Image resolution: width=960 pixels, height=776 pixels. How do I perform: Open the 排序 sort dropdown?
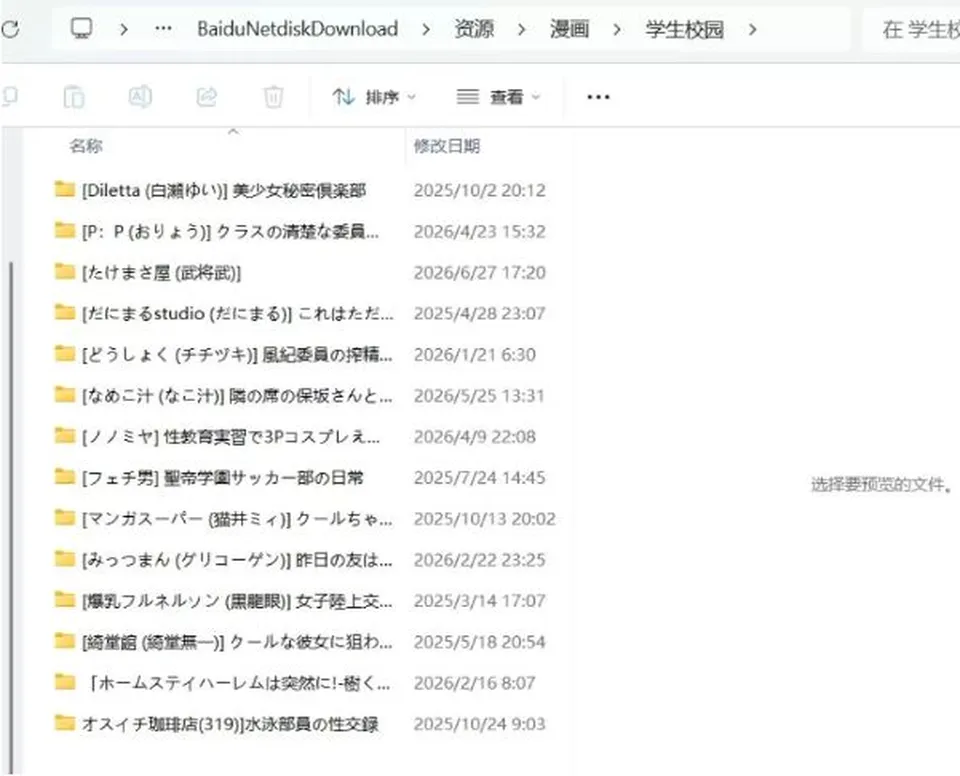tap(374, 97)
